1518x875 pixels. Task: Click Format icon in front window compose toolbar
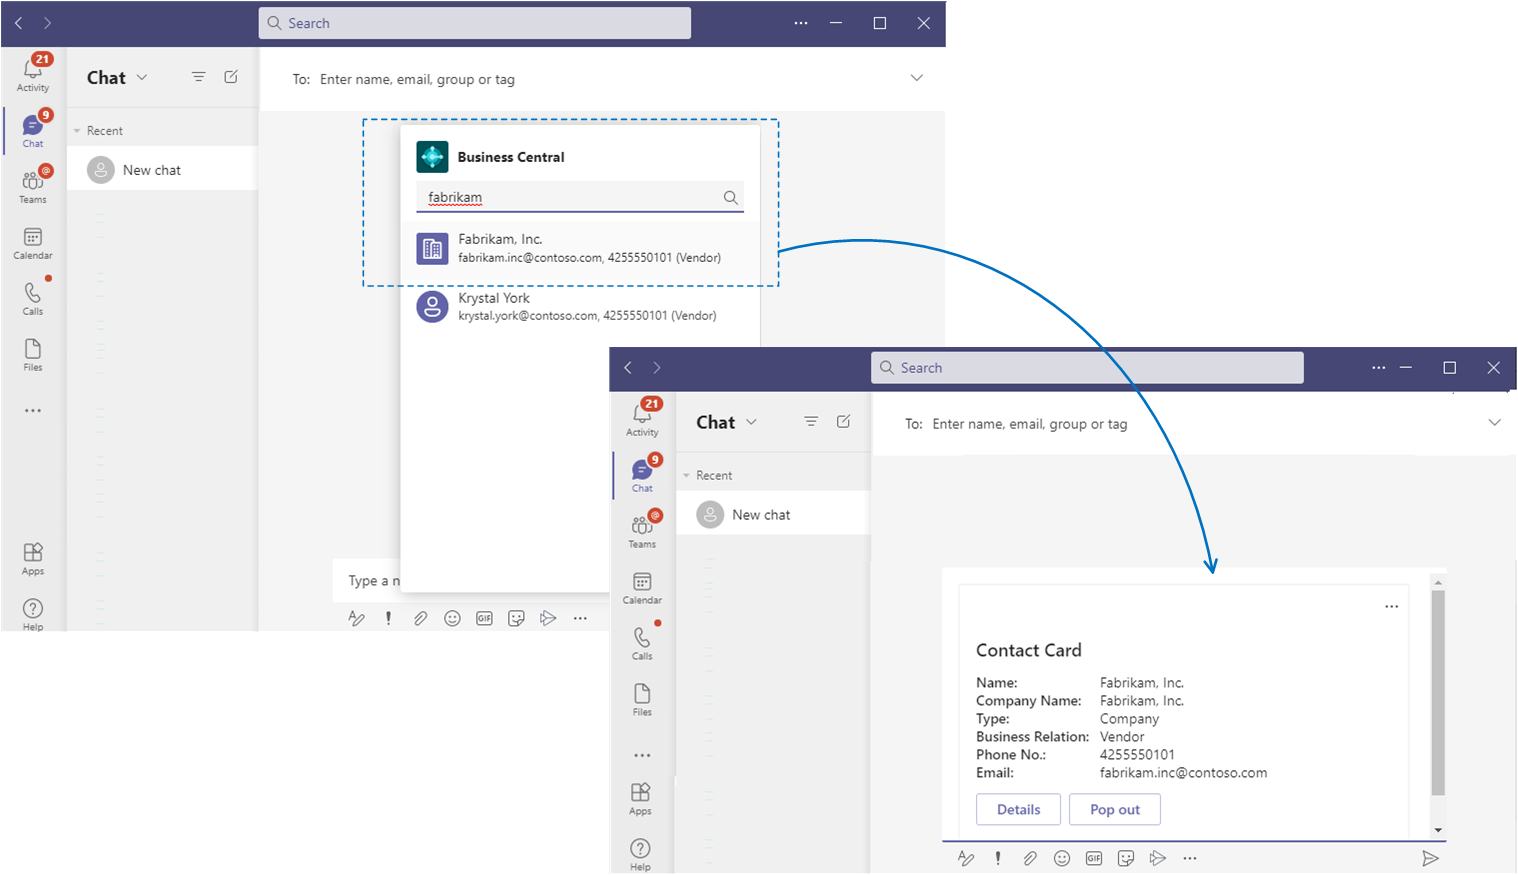966,858
